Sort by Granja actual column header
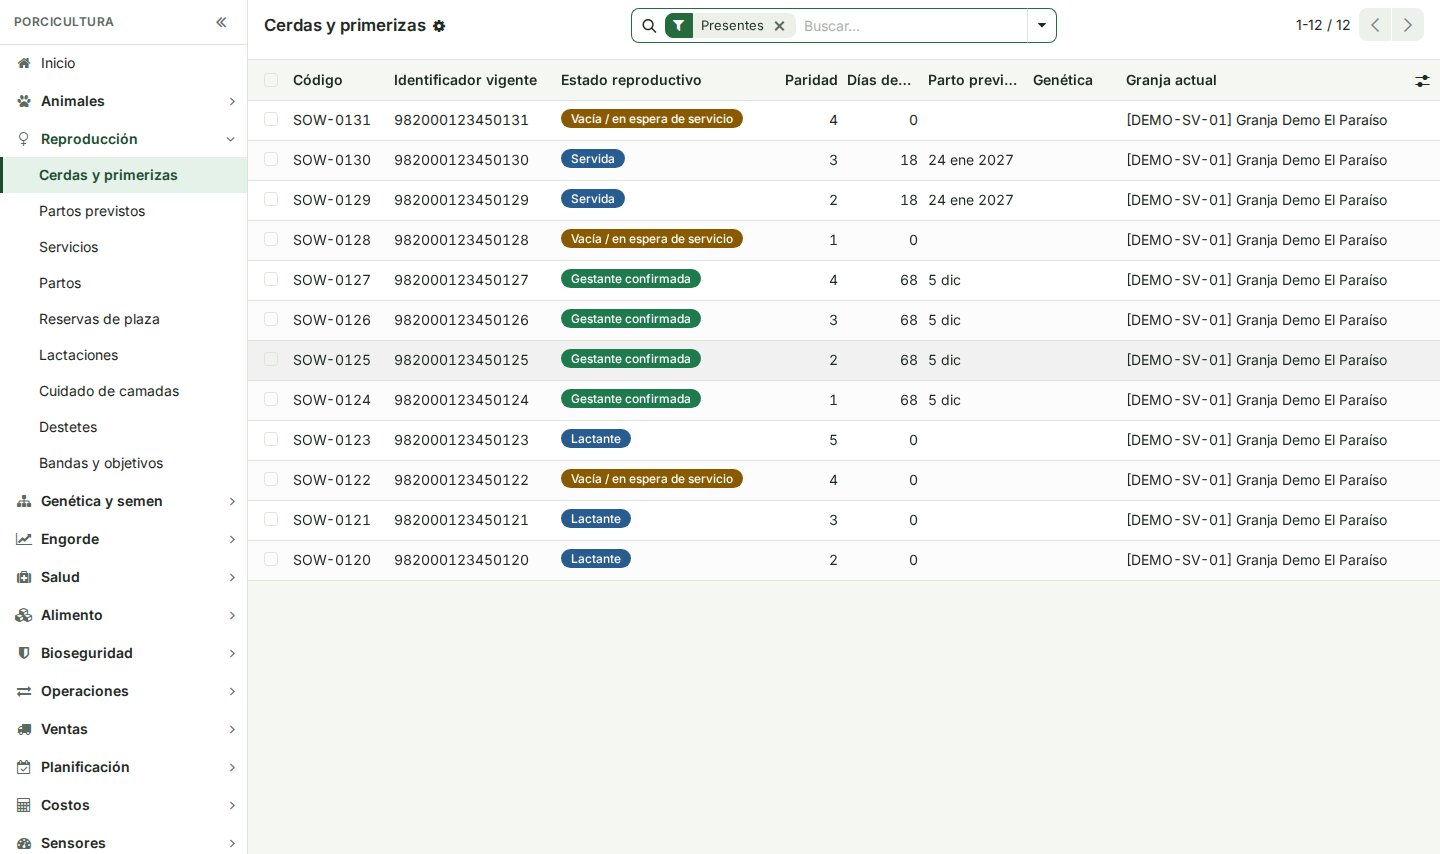The height and width of the screenshot is (854, 1440). coord(1171,80)
